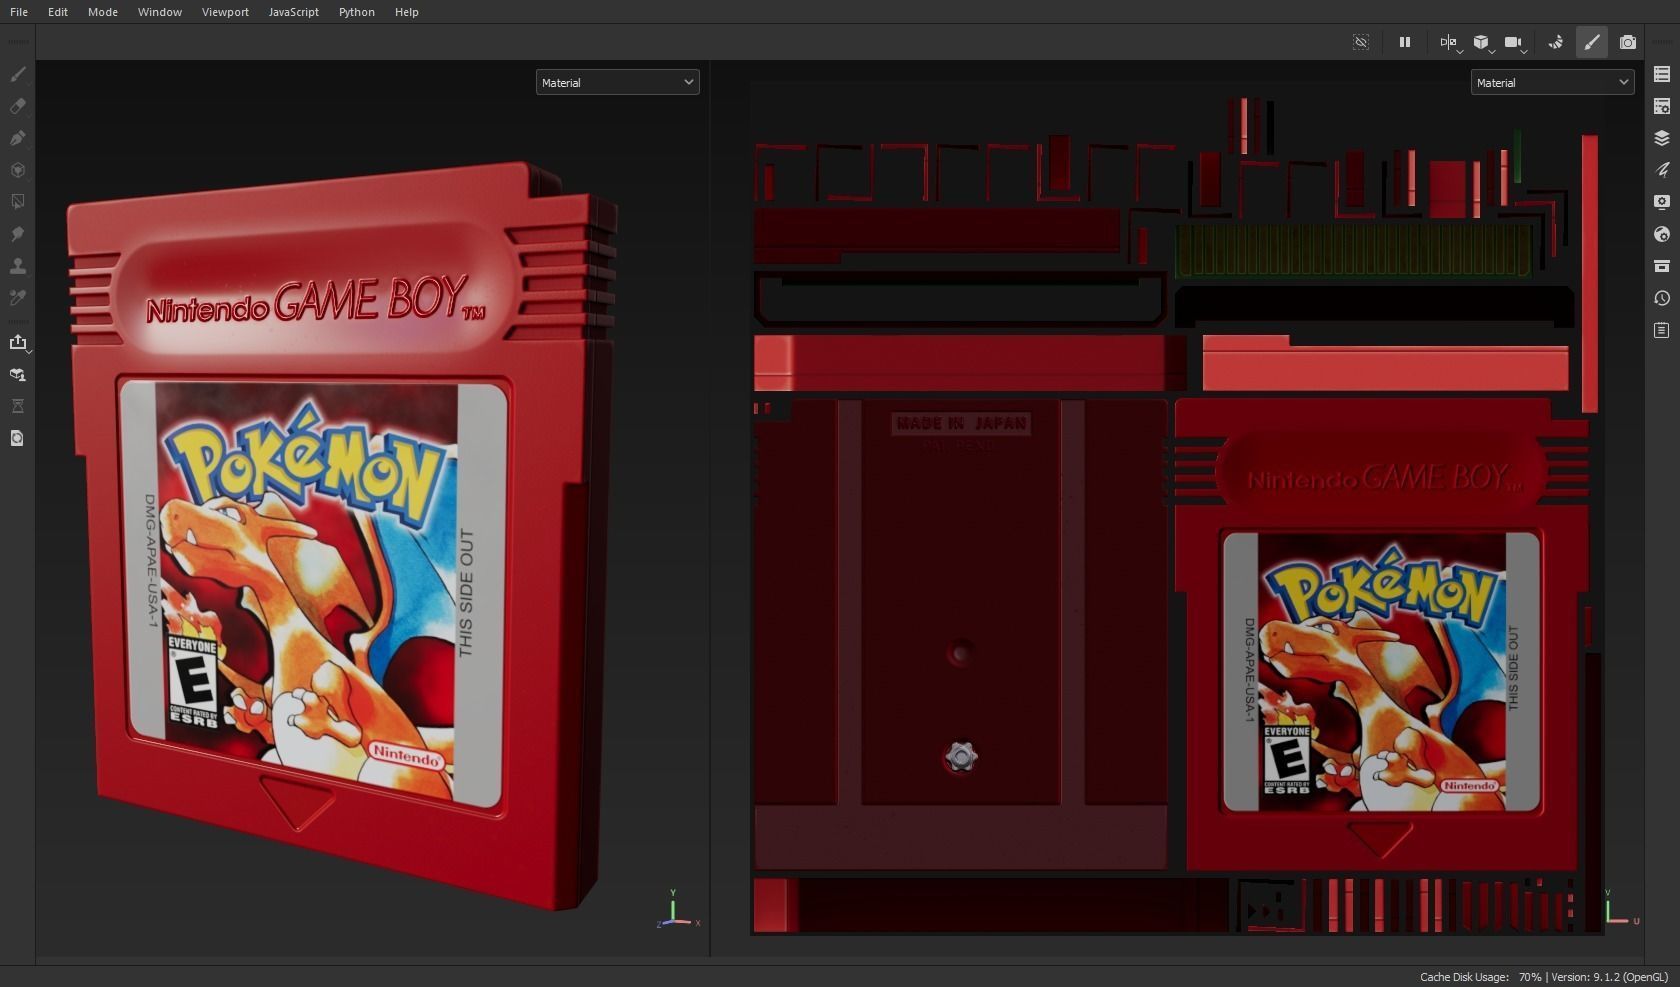Open the Display Settings monitor icon
This screenshot has height=987, width=1680.
[x=1662, y=202]
